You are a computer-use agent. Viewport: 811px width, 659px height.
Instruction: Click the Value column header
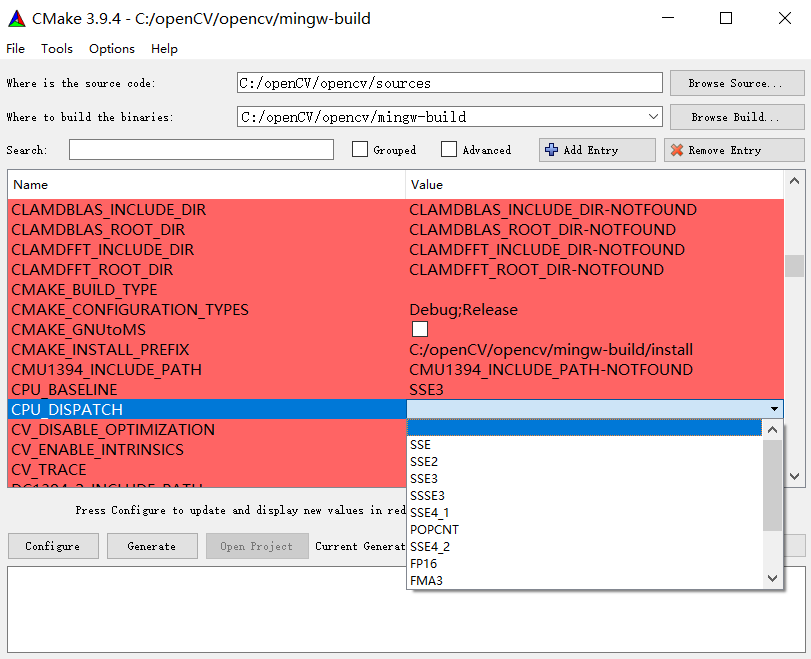595,185
